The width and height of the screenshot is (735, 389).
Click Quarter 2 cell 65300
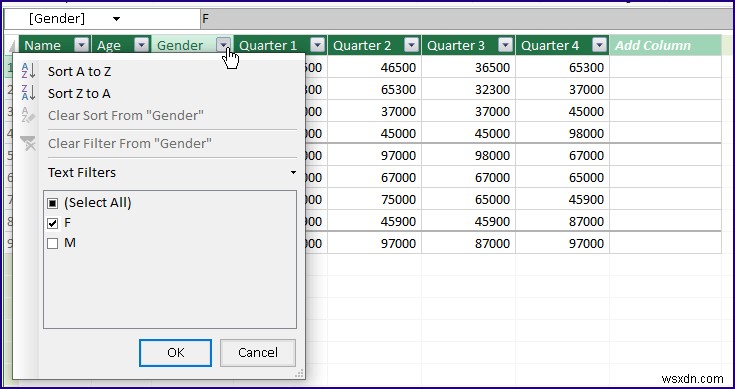tap(375, 89)
